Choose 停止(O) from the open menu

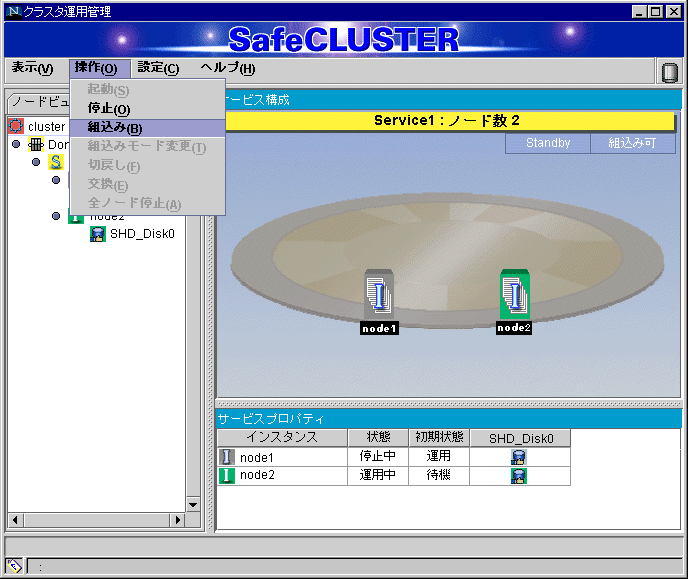coord(109,109)
